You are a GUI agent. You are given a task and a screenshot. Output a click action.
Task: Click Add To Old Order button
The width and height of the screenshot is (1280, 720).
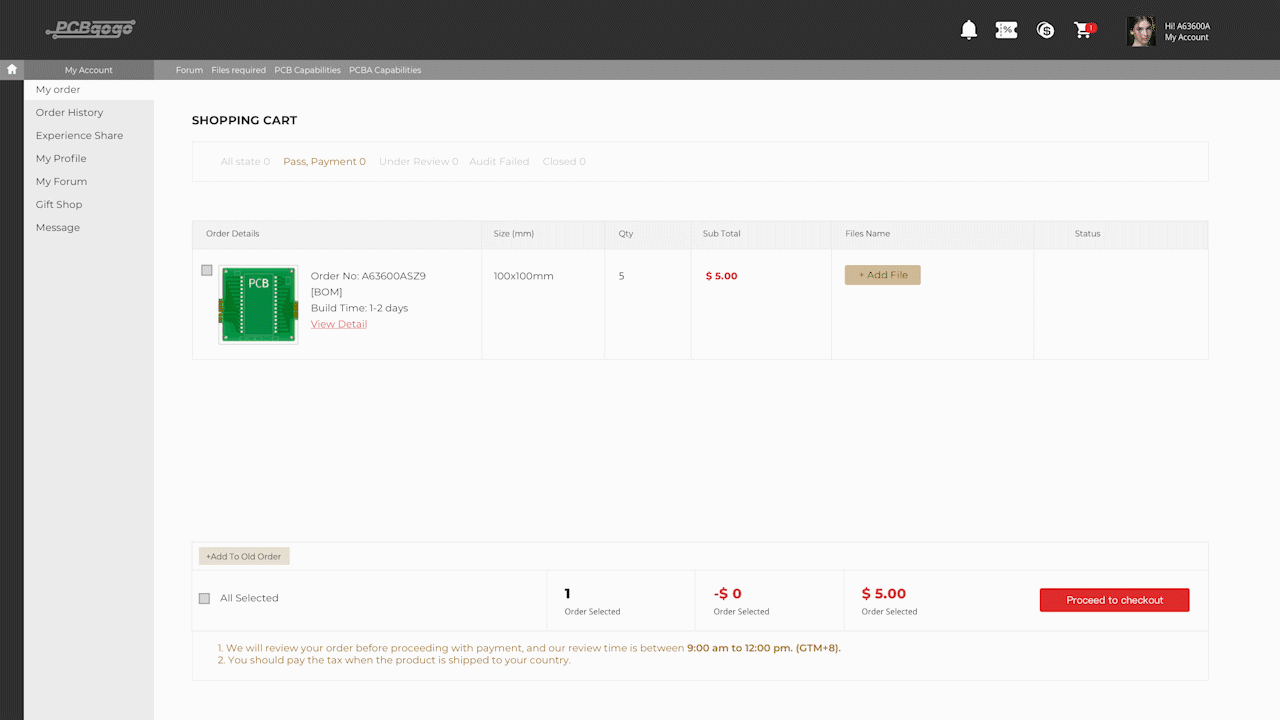point(244,556)
